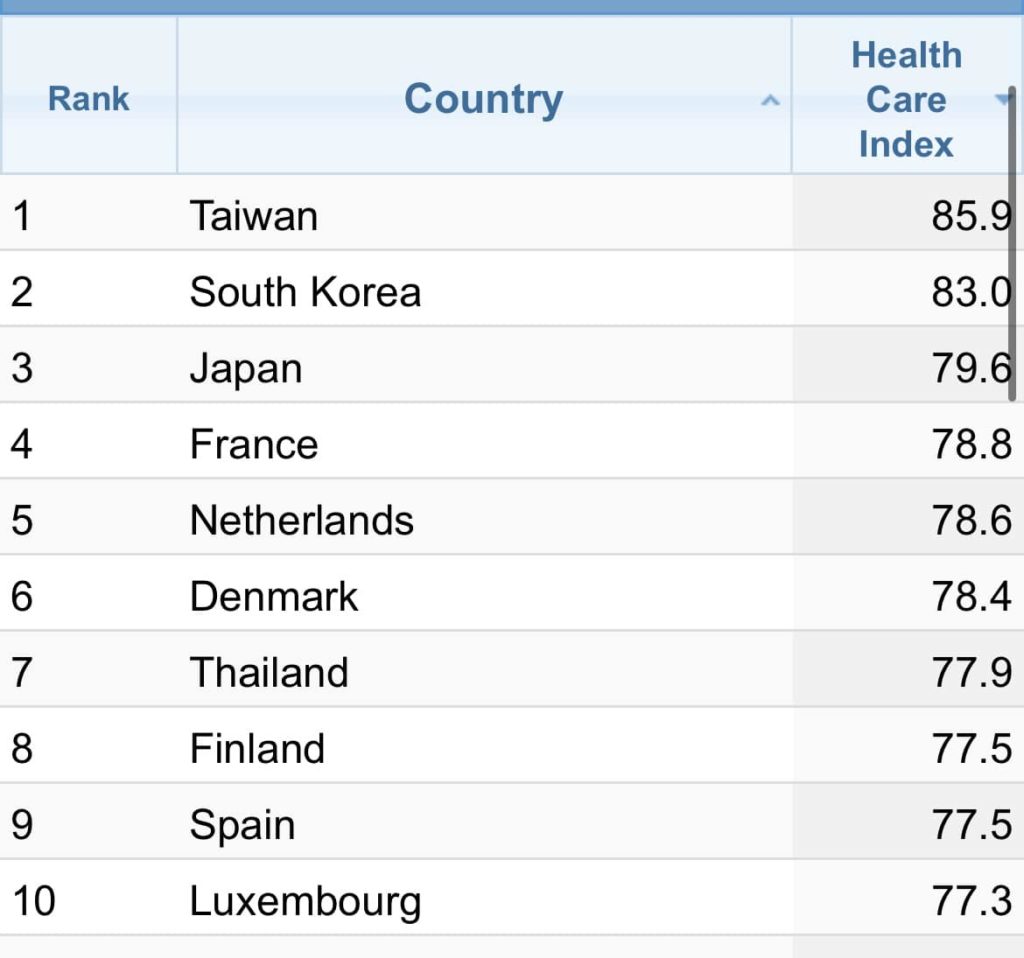Sort table by Rank header
The height and width of the screenshot is (958, 1024).
[89, 99]
